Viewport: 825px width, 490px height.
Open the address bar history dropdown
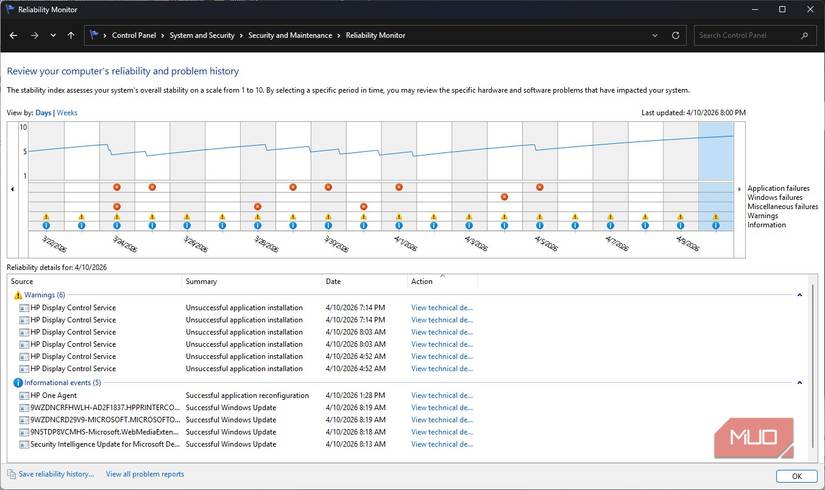[655, 35]
